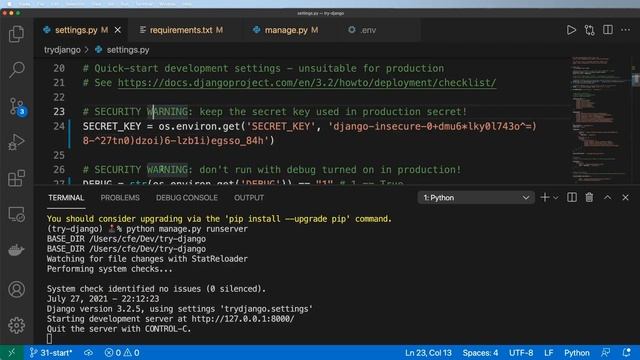The width and height of the screenshot is (640, 360).
Task: Click 'python manage.py runserver' terminal command
Action: (187, 229)
